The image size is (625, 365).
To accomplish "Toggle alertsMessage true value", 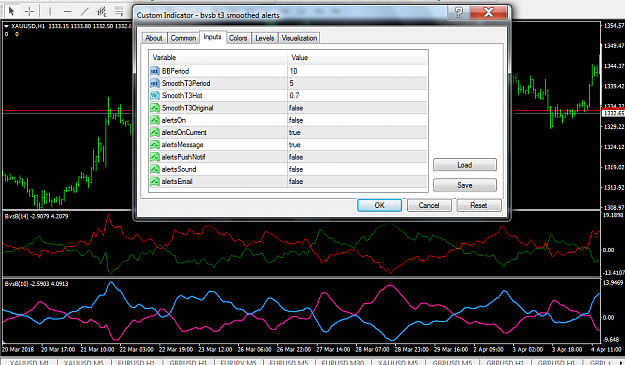I will click(357, 145).
